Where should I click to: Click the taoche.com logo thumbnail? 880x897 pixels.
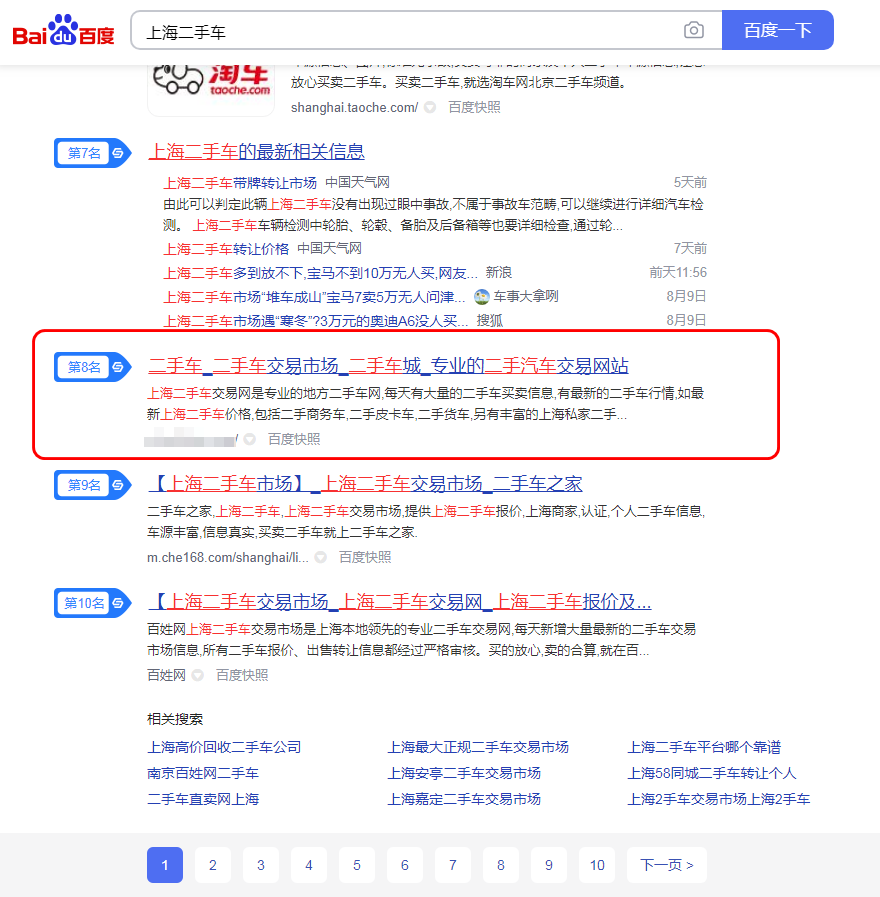point(210,80)
